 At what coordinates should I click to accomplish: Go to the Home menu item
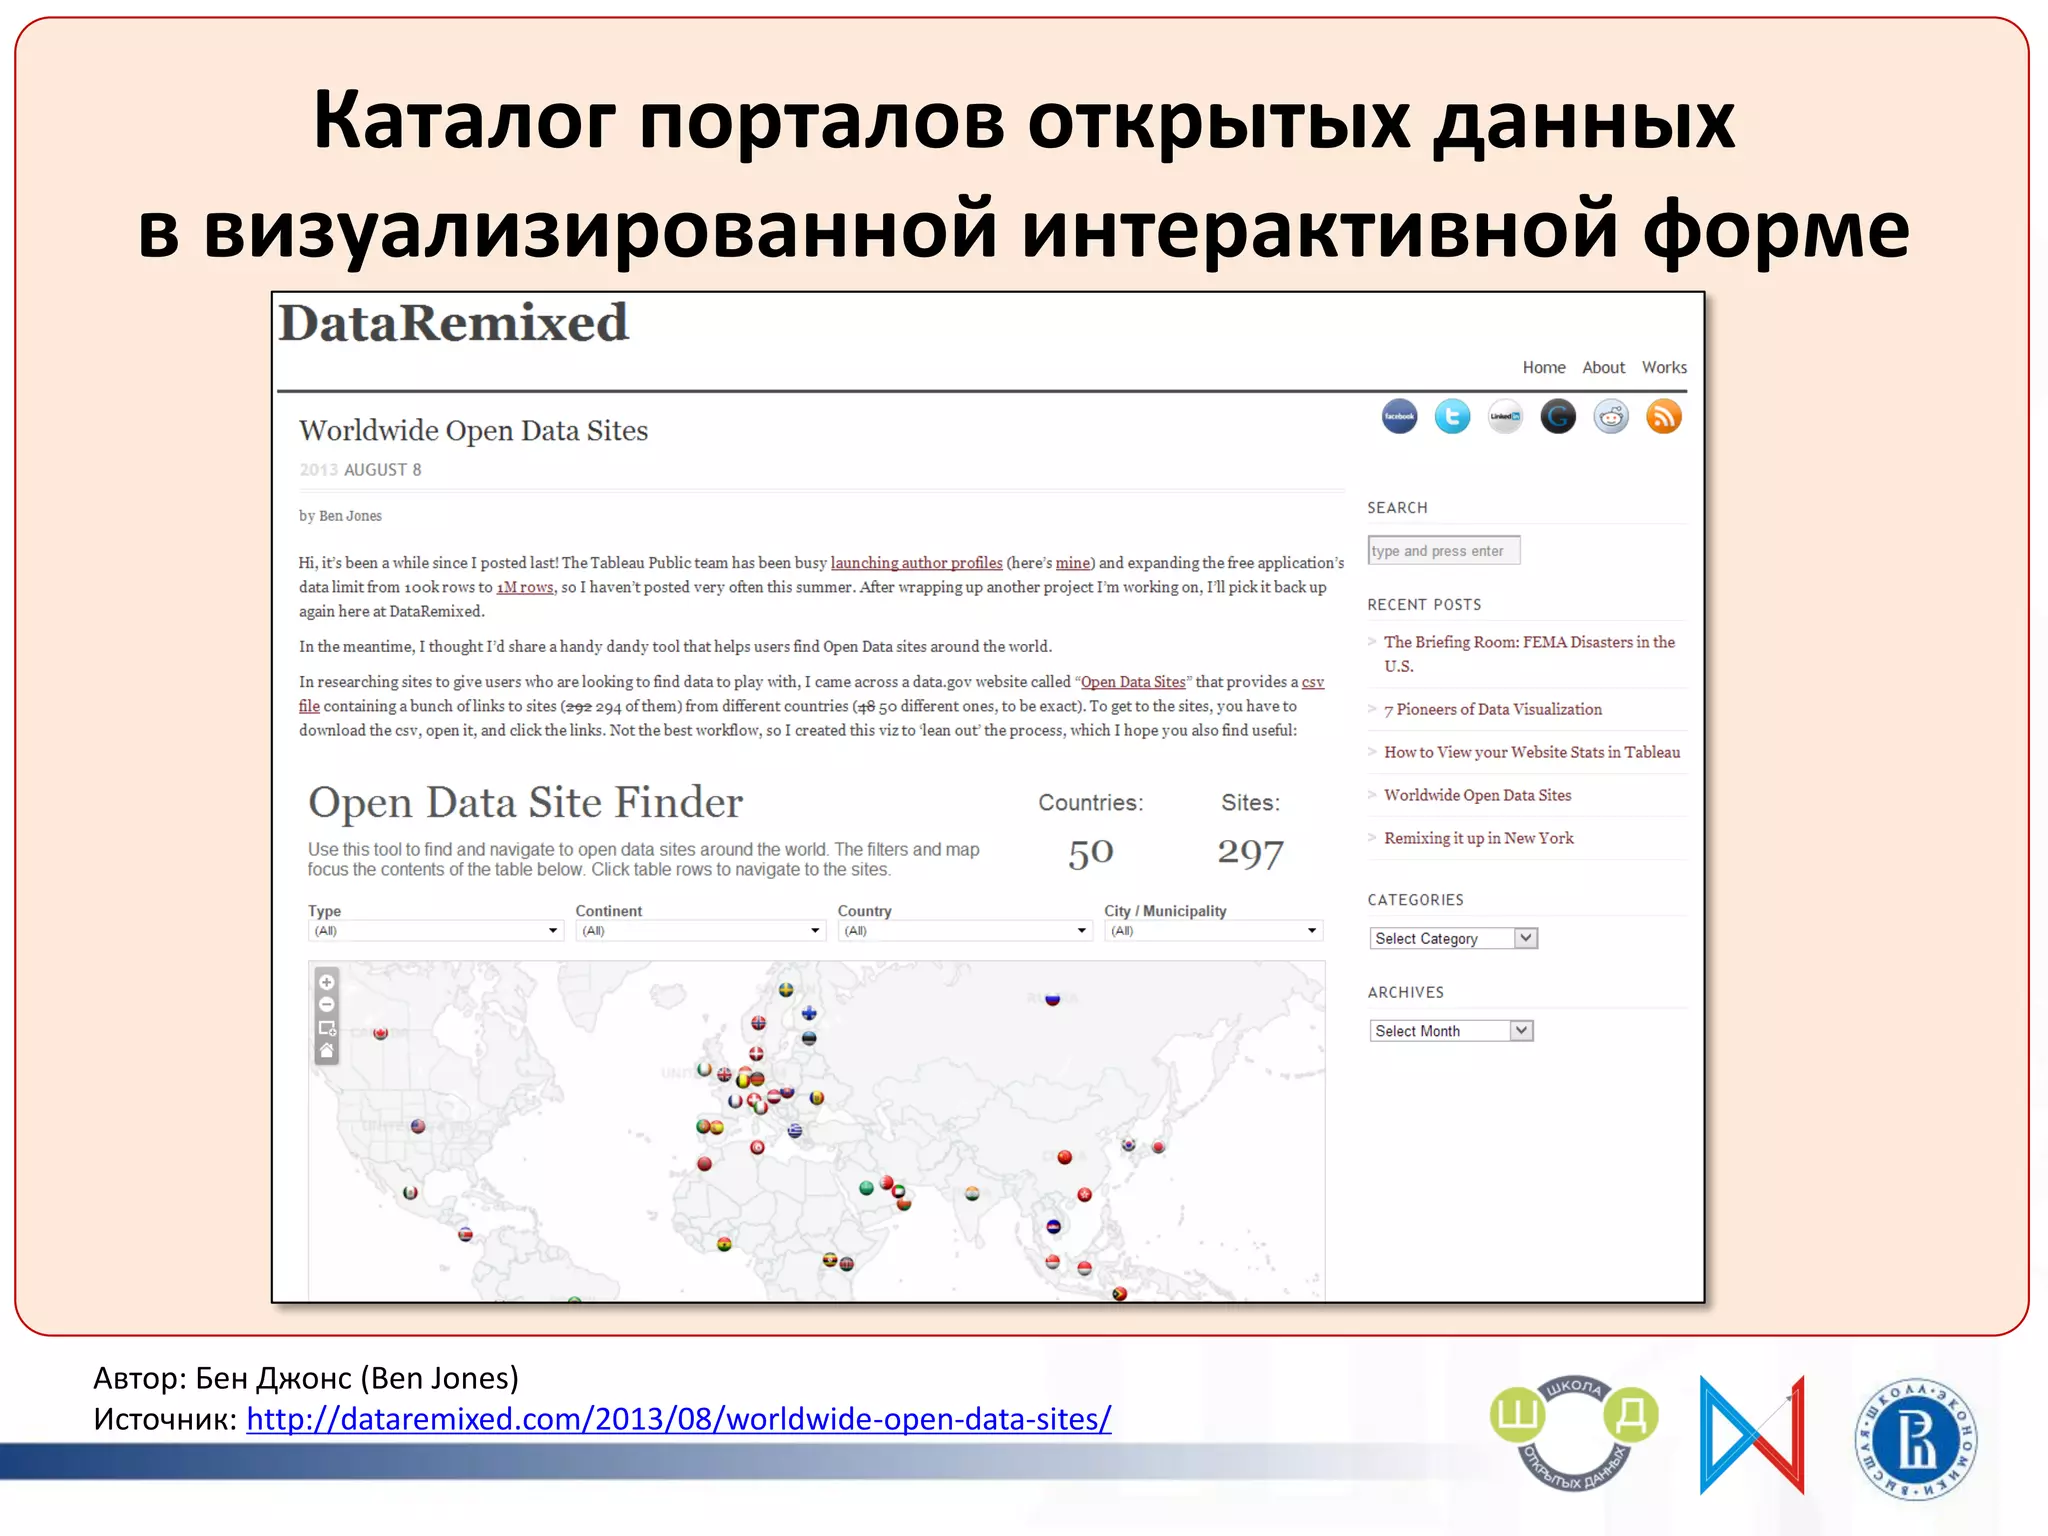tap(1544, 367)
